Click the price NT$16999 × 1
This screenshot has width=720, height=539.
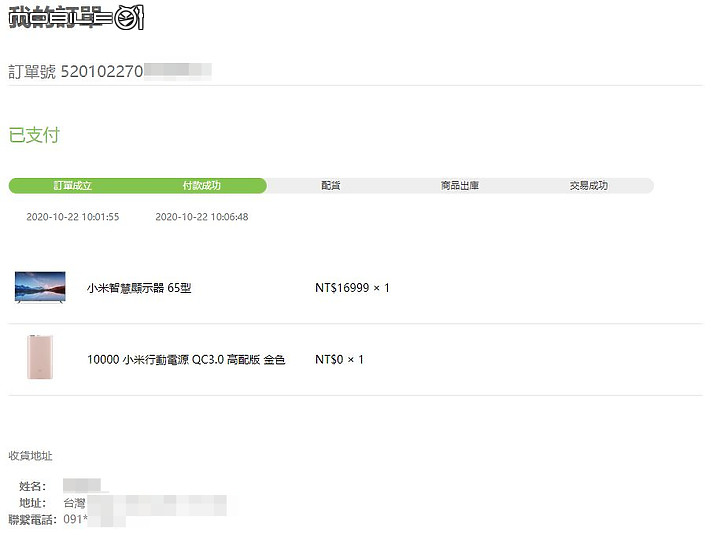352,288
